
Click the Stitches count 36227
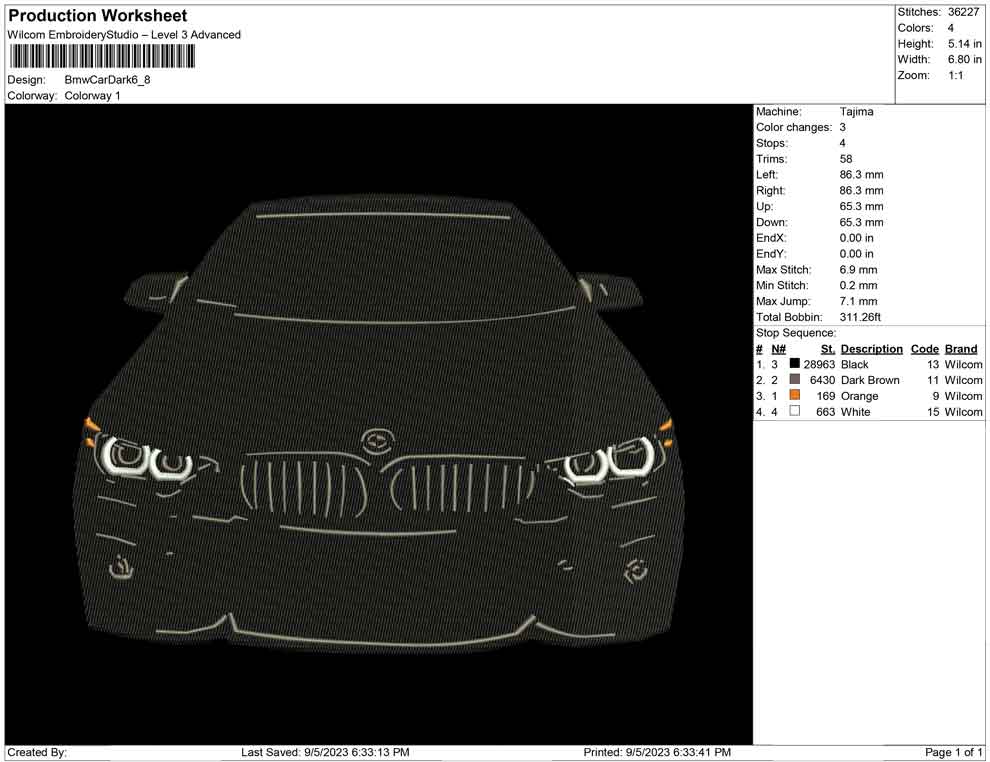click(963, 12)
